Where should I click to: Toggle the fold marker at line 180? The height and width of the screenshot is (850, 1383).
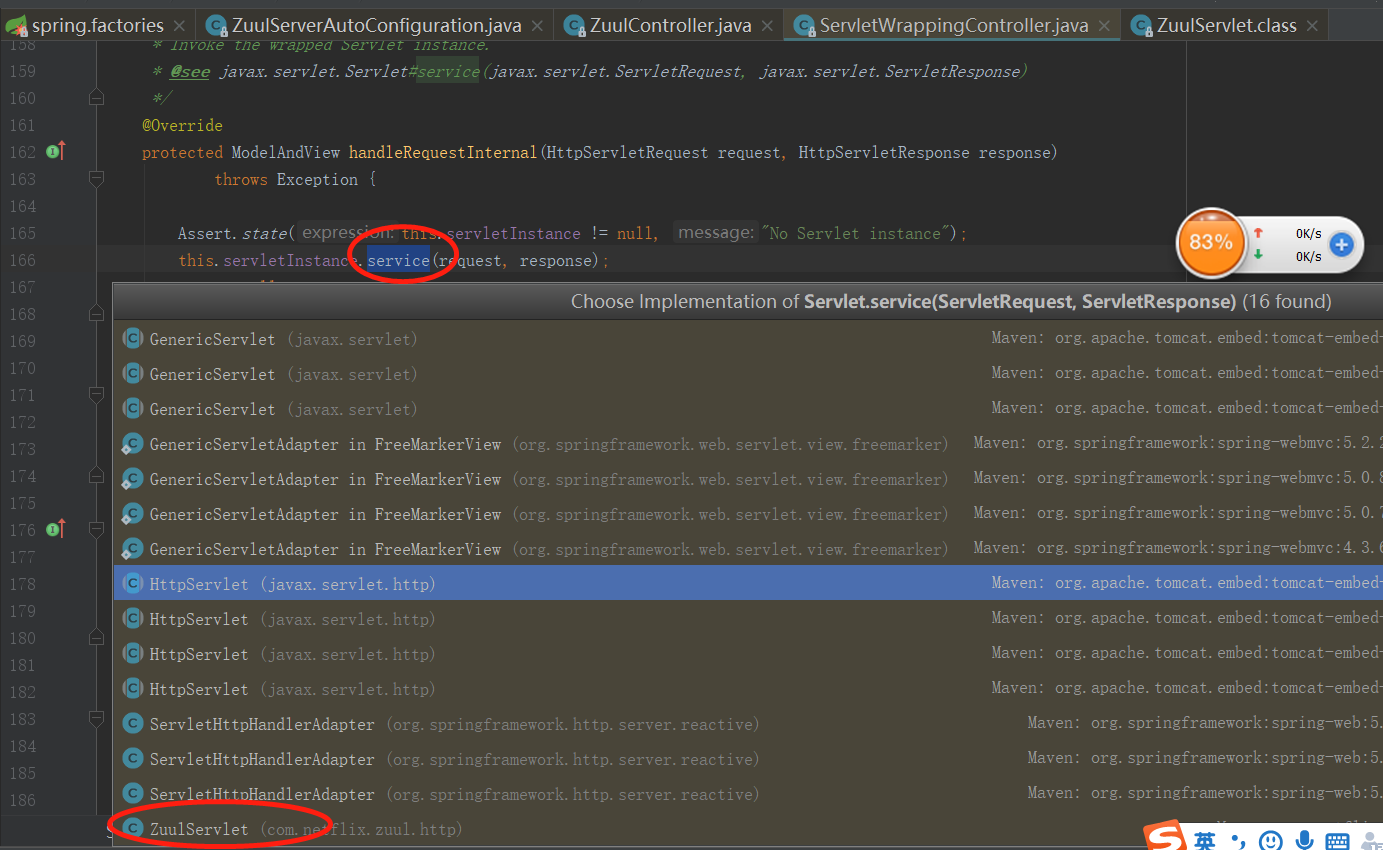tap(96, 638)
